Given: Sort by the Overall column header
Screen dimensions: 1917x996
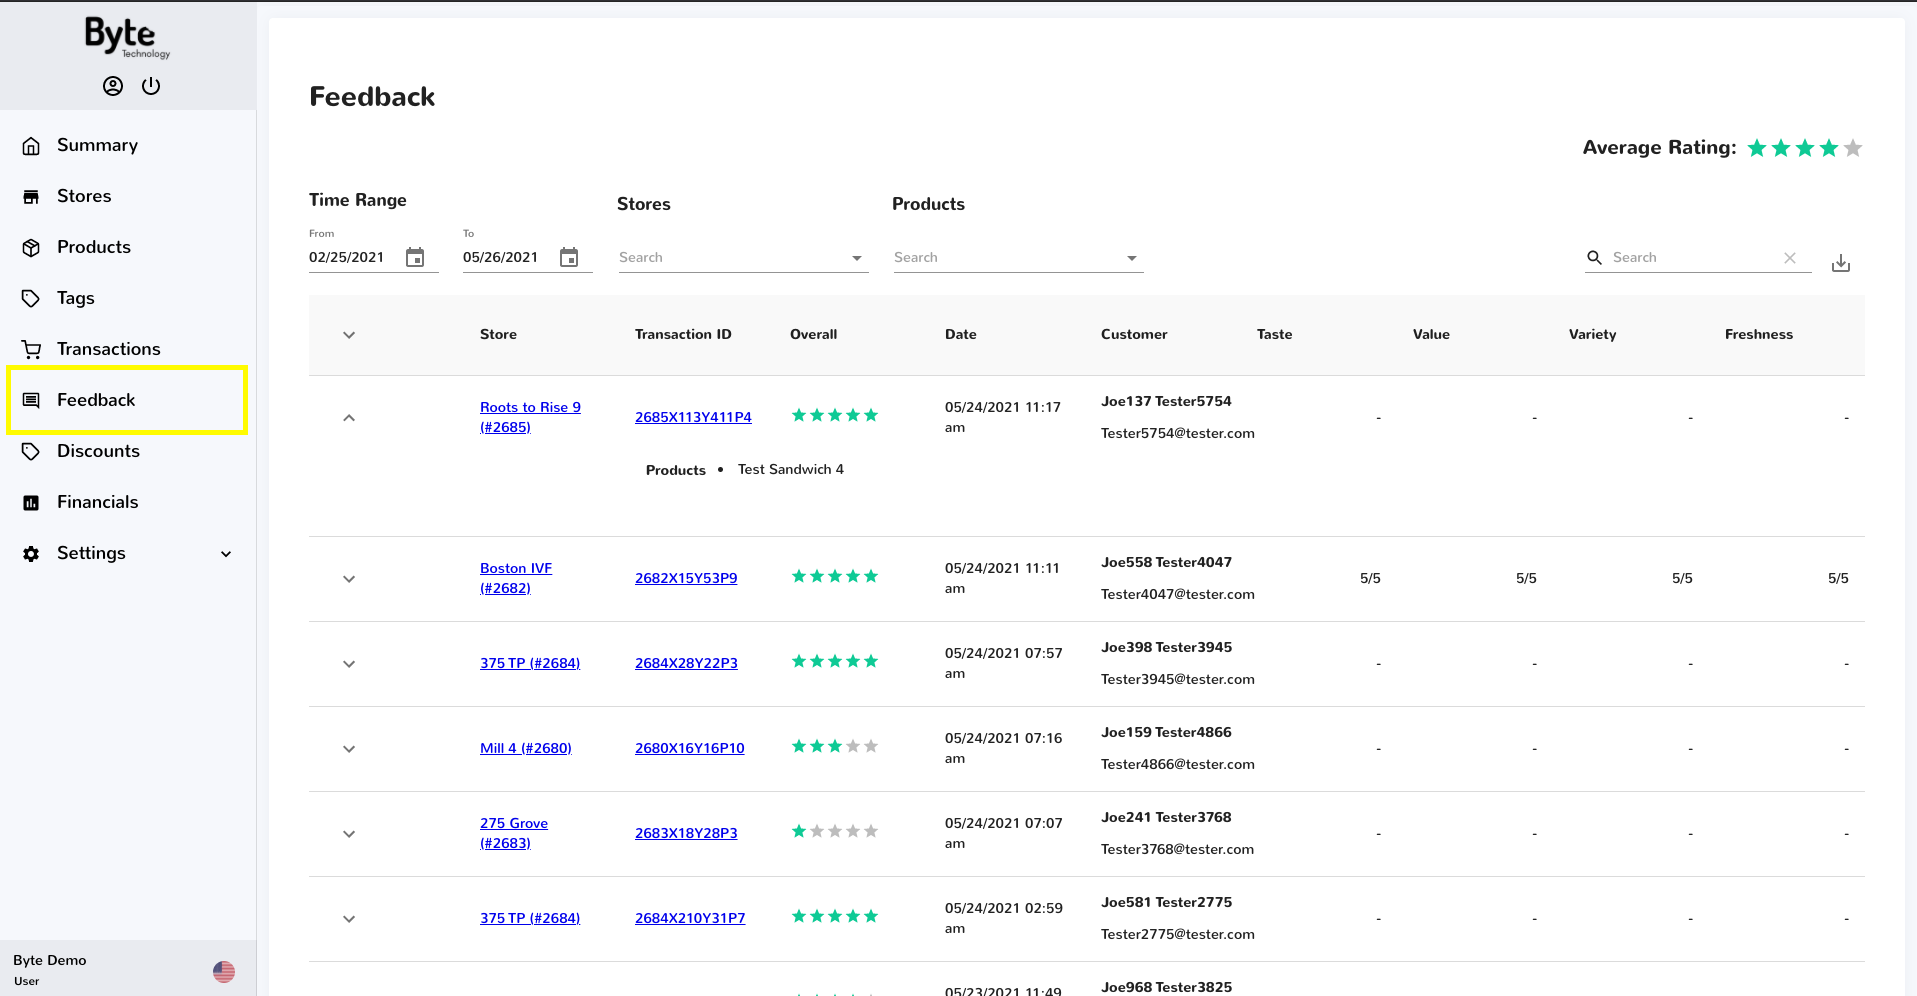Looking at the screenshot, I should pos(814,335).
